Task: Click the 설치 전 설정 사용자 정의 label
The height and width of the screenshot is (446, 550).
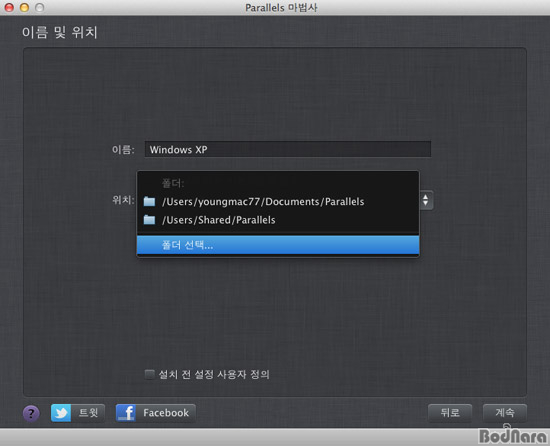Action: coord(214,374)
